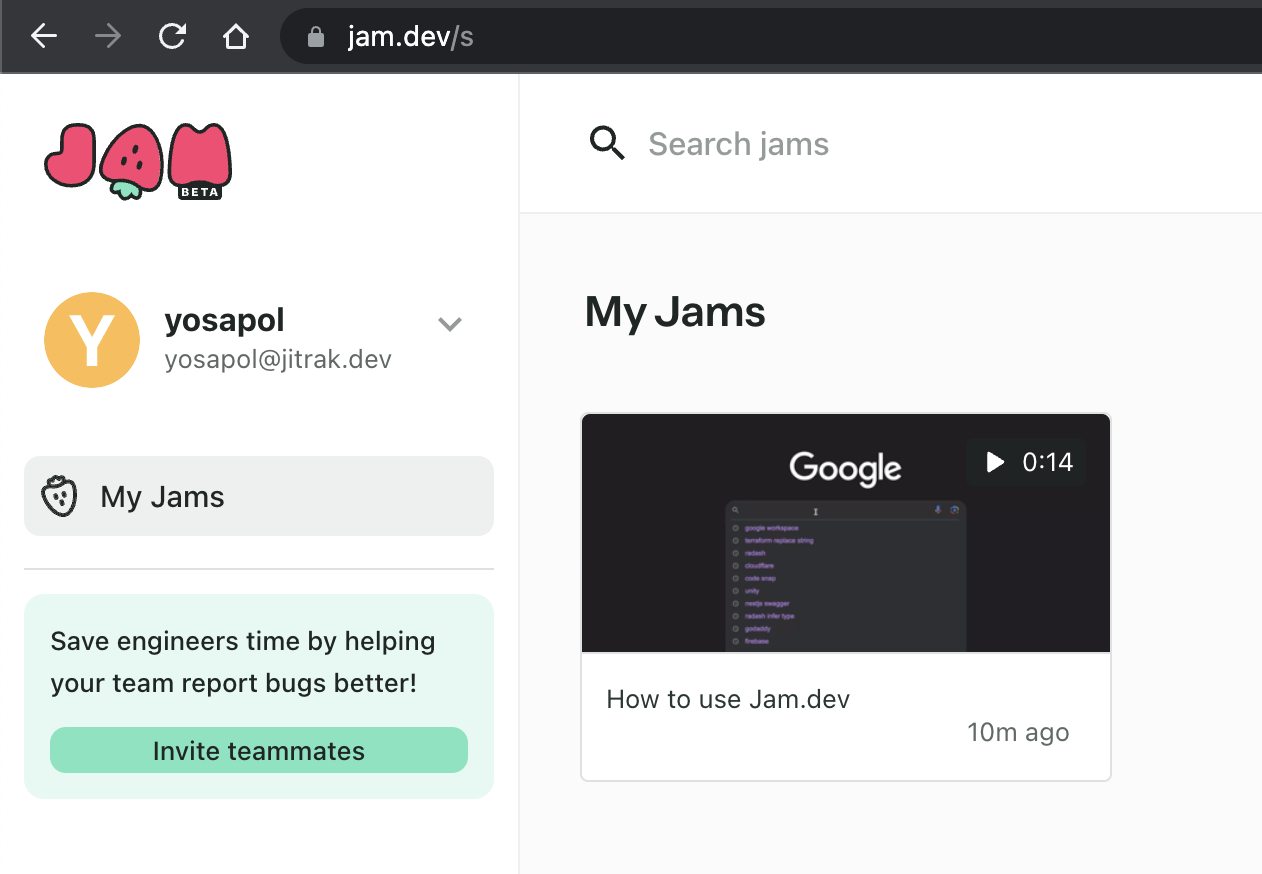
Task: Click the orange Y user avatar
Action: [x=92, y=340]
